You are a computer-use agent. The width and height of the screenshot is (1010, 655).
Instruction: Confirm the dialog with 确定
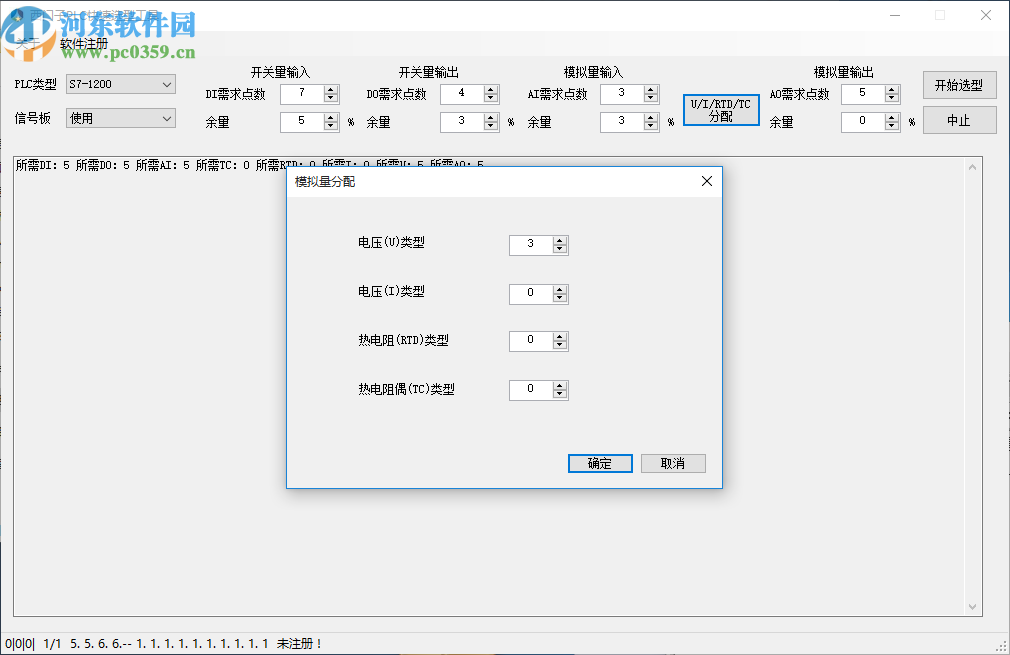click(600, 463)
